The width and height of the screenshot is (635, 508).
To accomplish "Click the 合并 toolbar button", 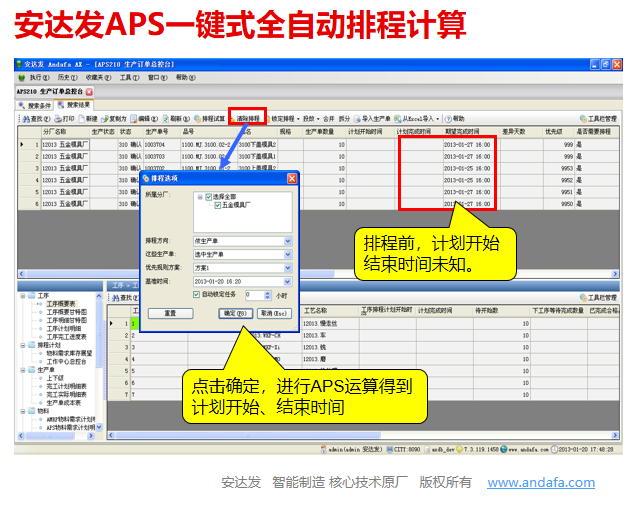I will tap(328, 119).
